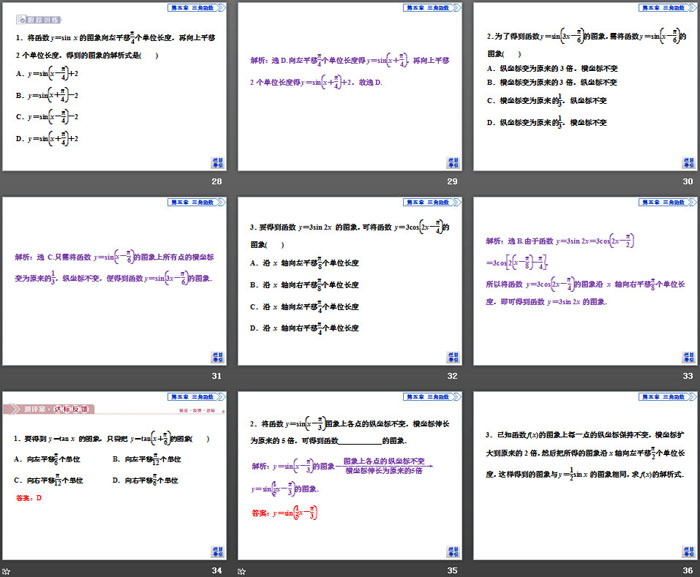Select slide 31 thumbnail with purple solution choosing C
Screen dimensions: 700x577
(x=114, y=281)
